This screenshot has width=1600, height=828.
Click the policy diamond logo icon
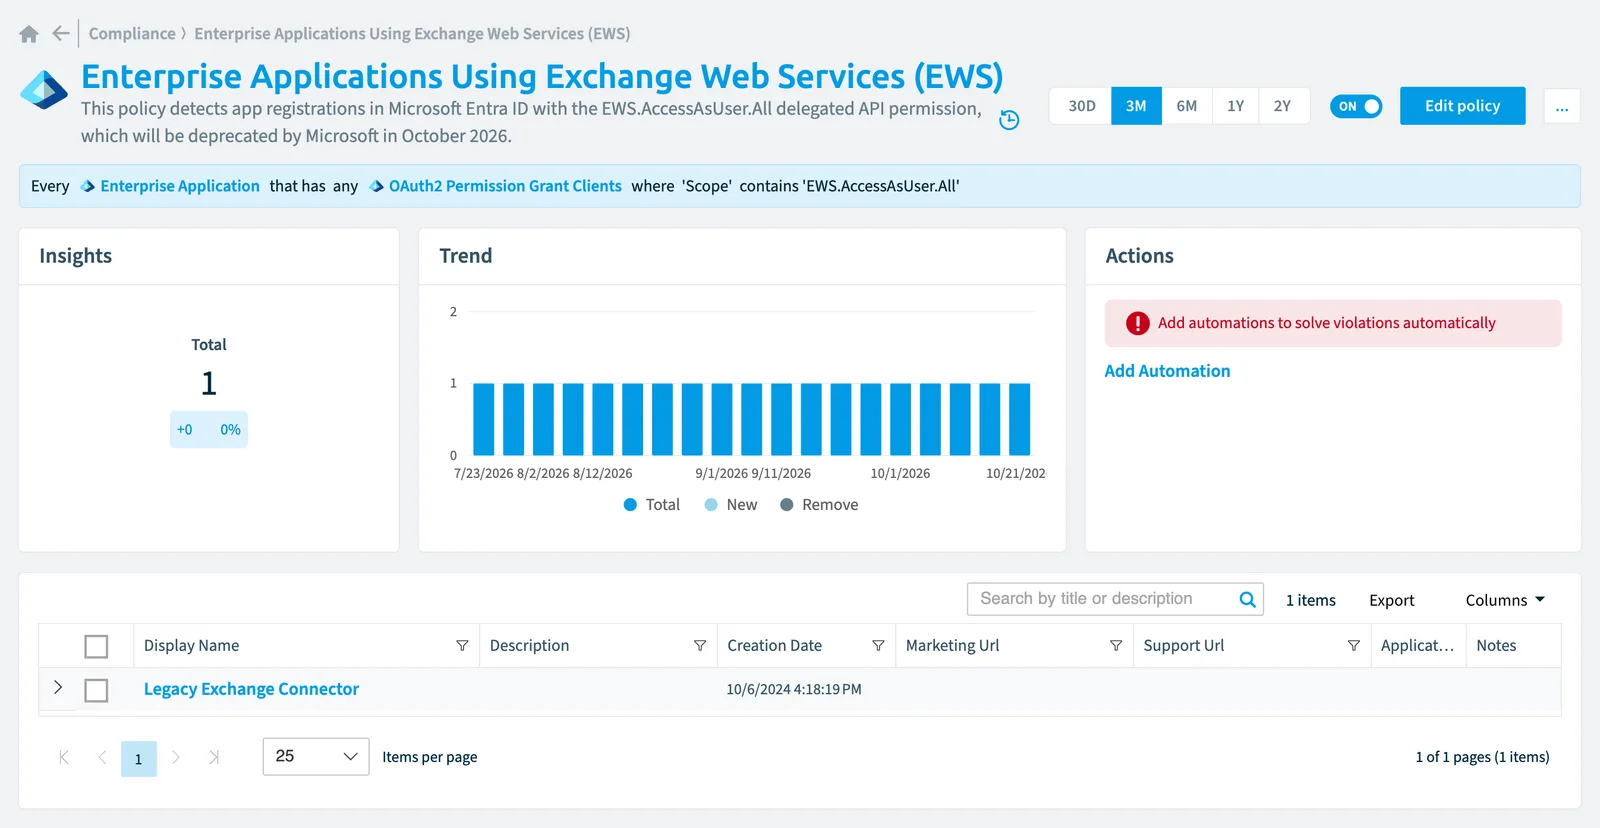coord(44,90)
